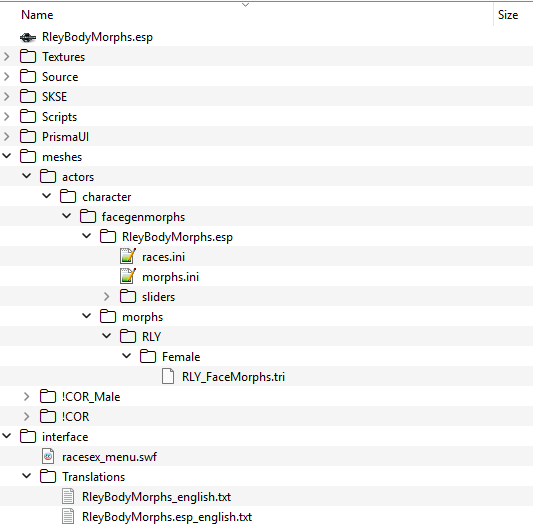Sort by the Name column header
The width and height of the screenshot is (533, 527).
pyautogui.click(x=37, y=15)
